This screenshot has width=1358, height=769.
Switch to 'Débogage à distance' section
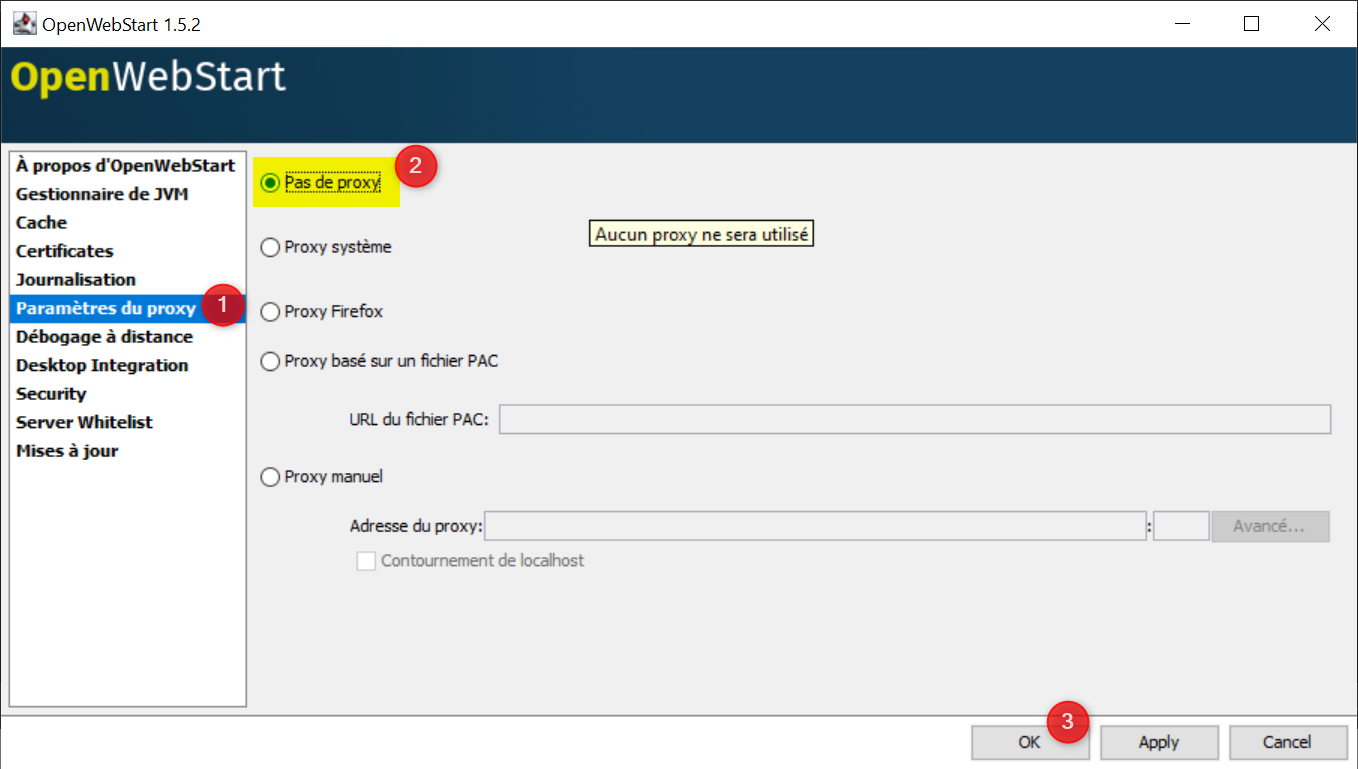click(104, 337)
